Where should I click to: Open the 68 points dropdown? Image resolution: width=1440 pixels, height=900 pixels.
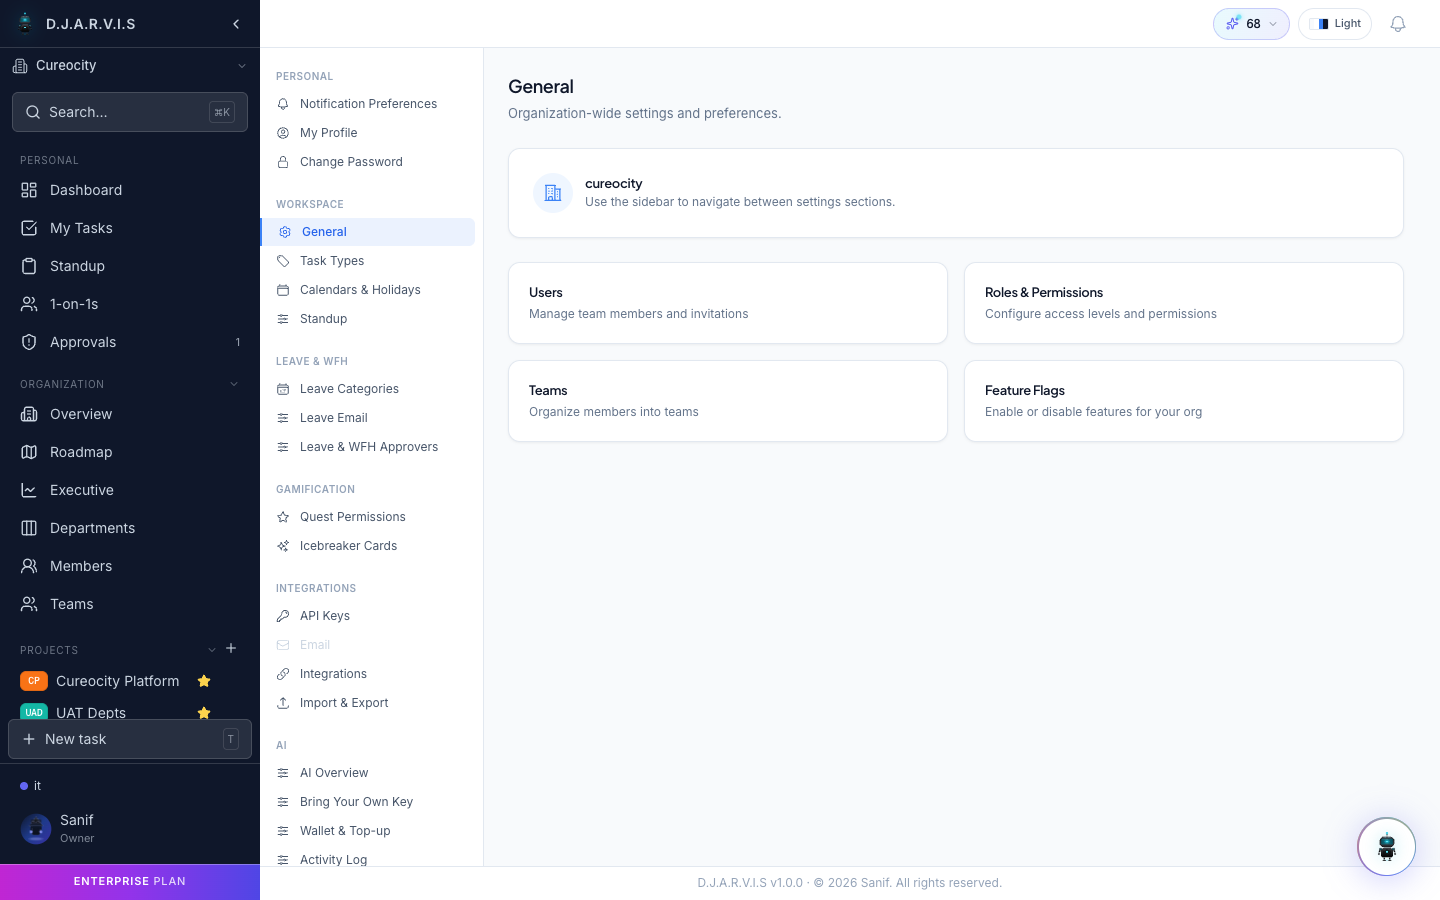1251,24
